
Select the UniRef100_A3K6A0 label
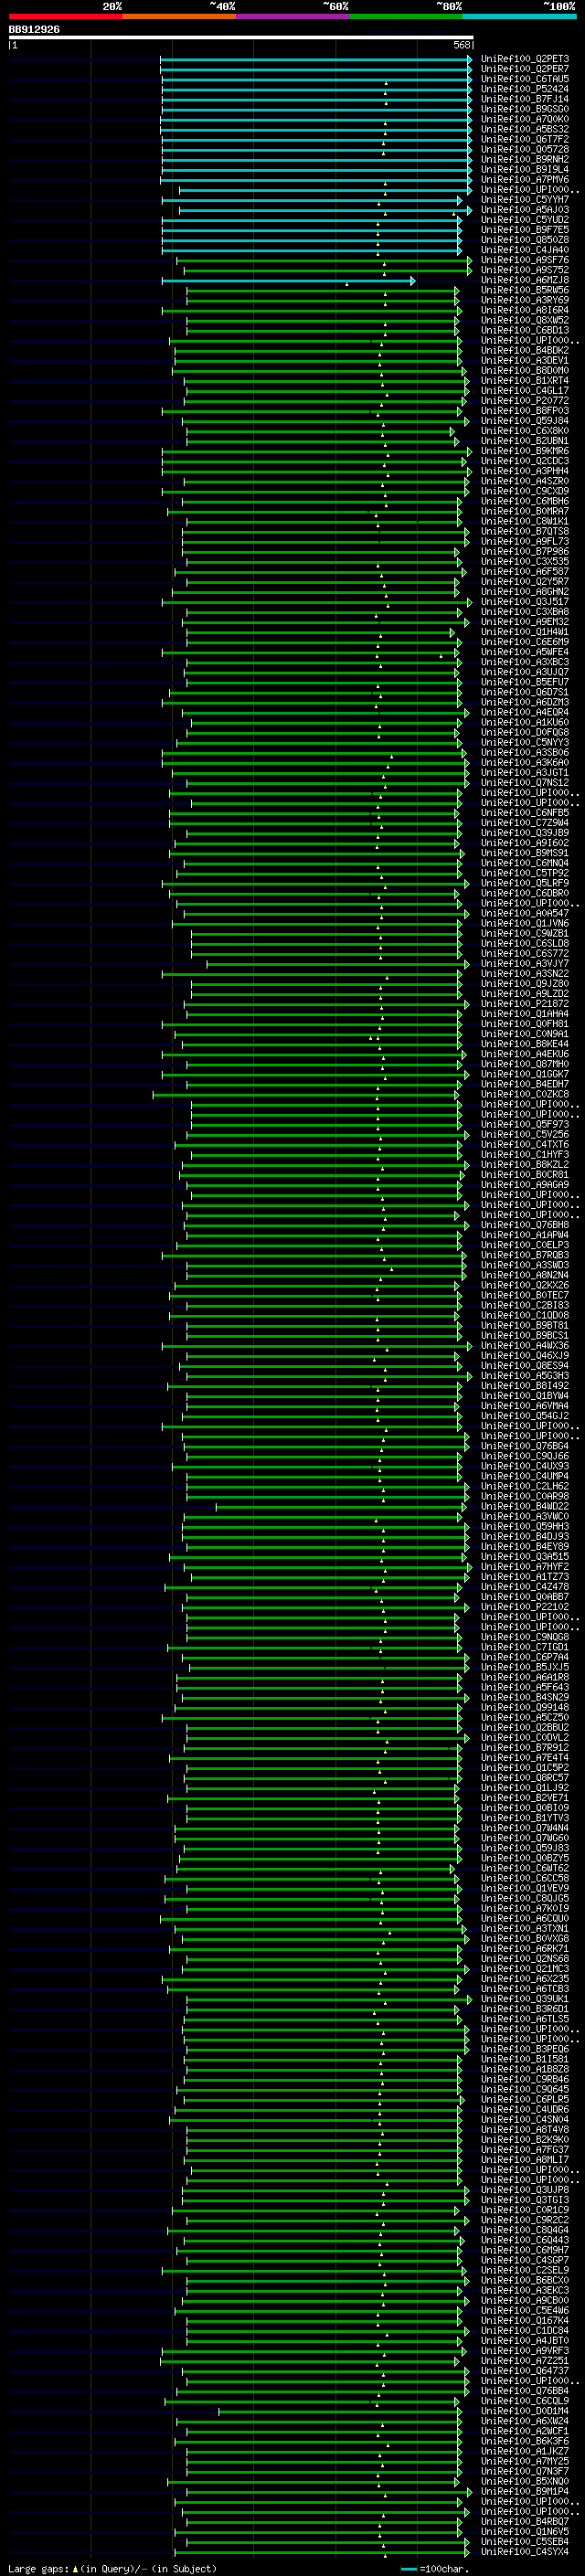pyautogui.click(x=525, y=763)
